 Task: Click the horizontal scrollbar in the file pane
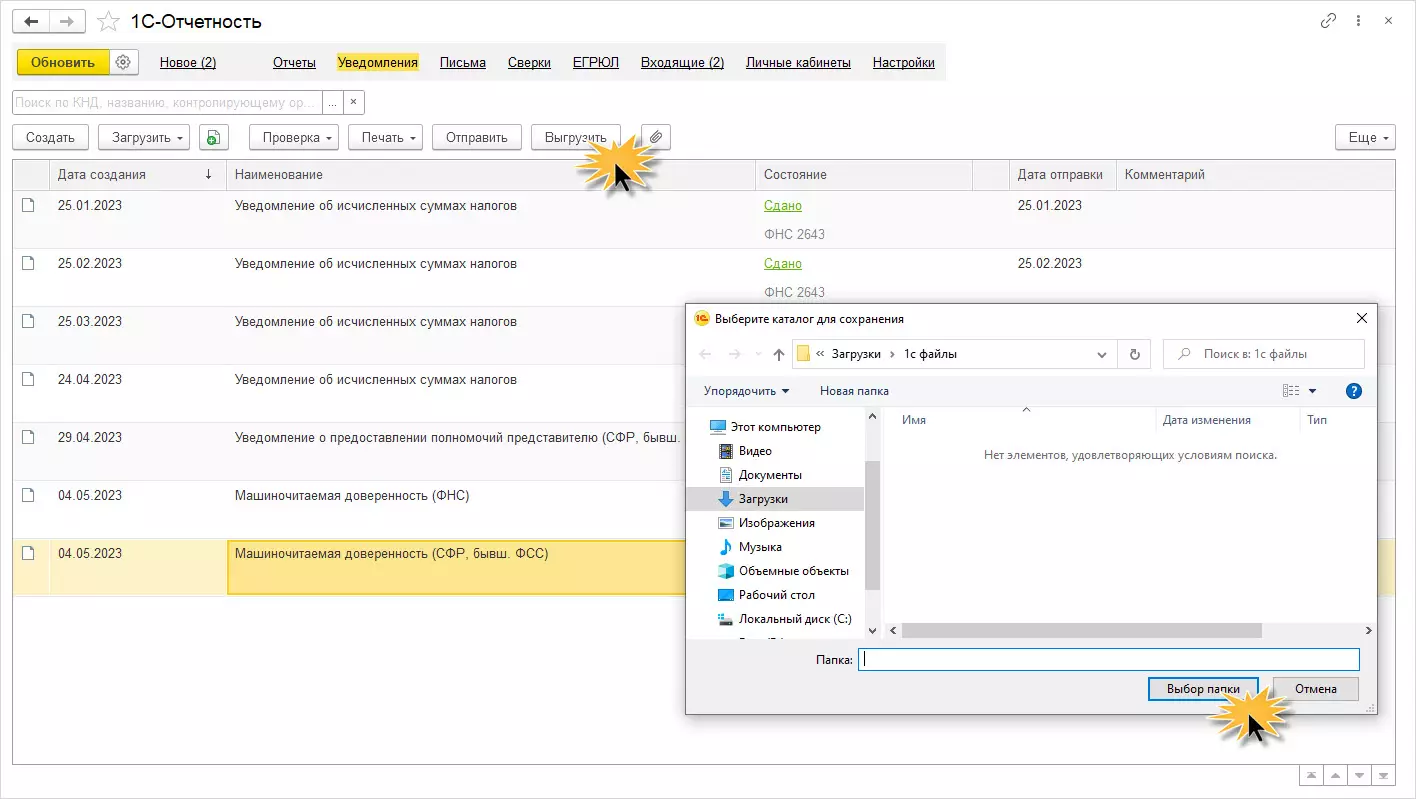pos(1081,630)
